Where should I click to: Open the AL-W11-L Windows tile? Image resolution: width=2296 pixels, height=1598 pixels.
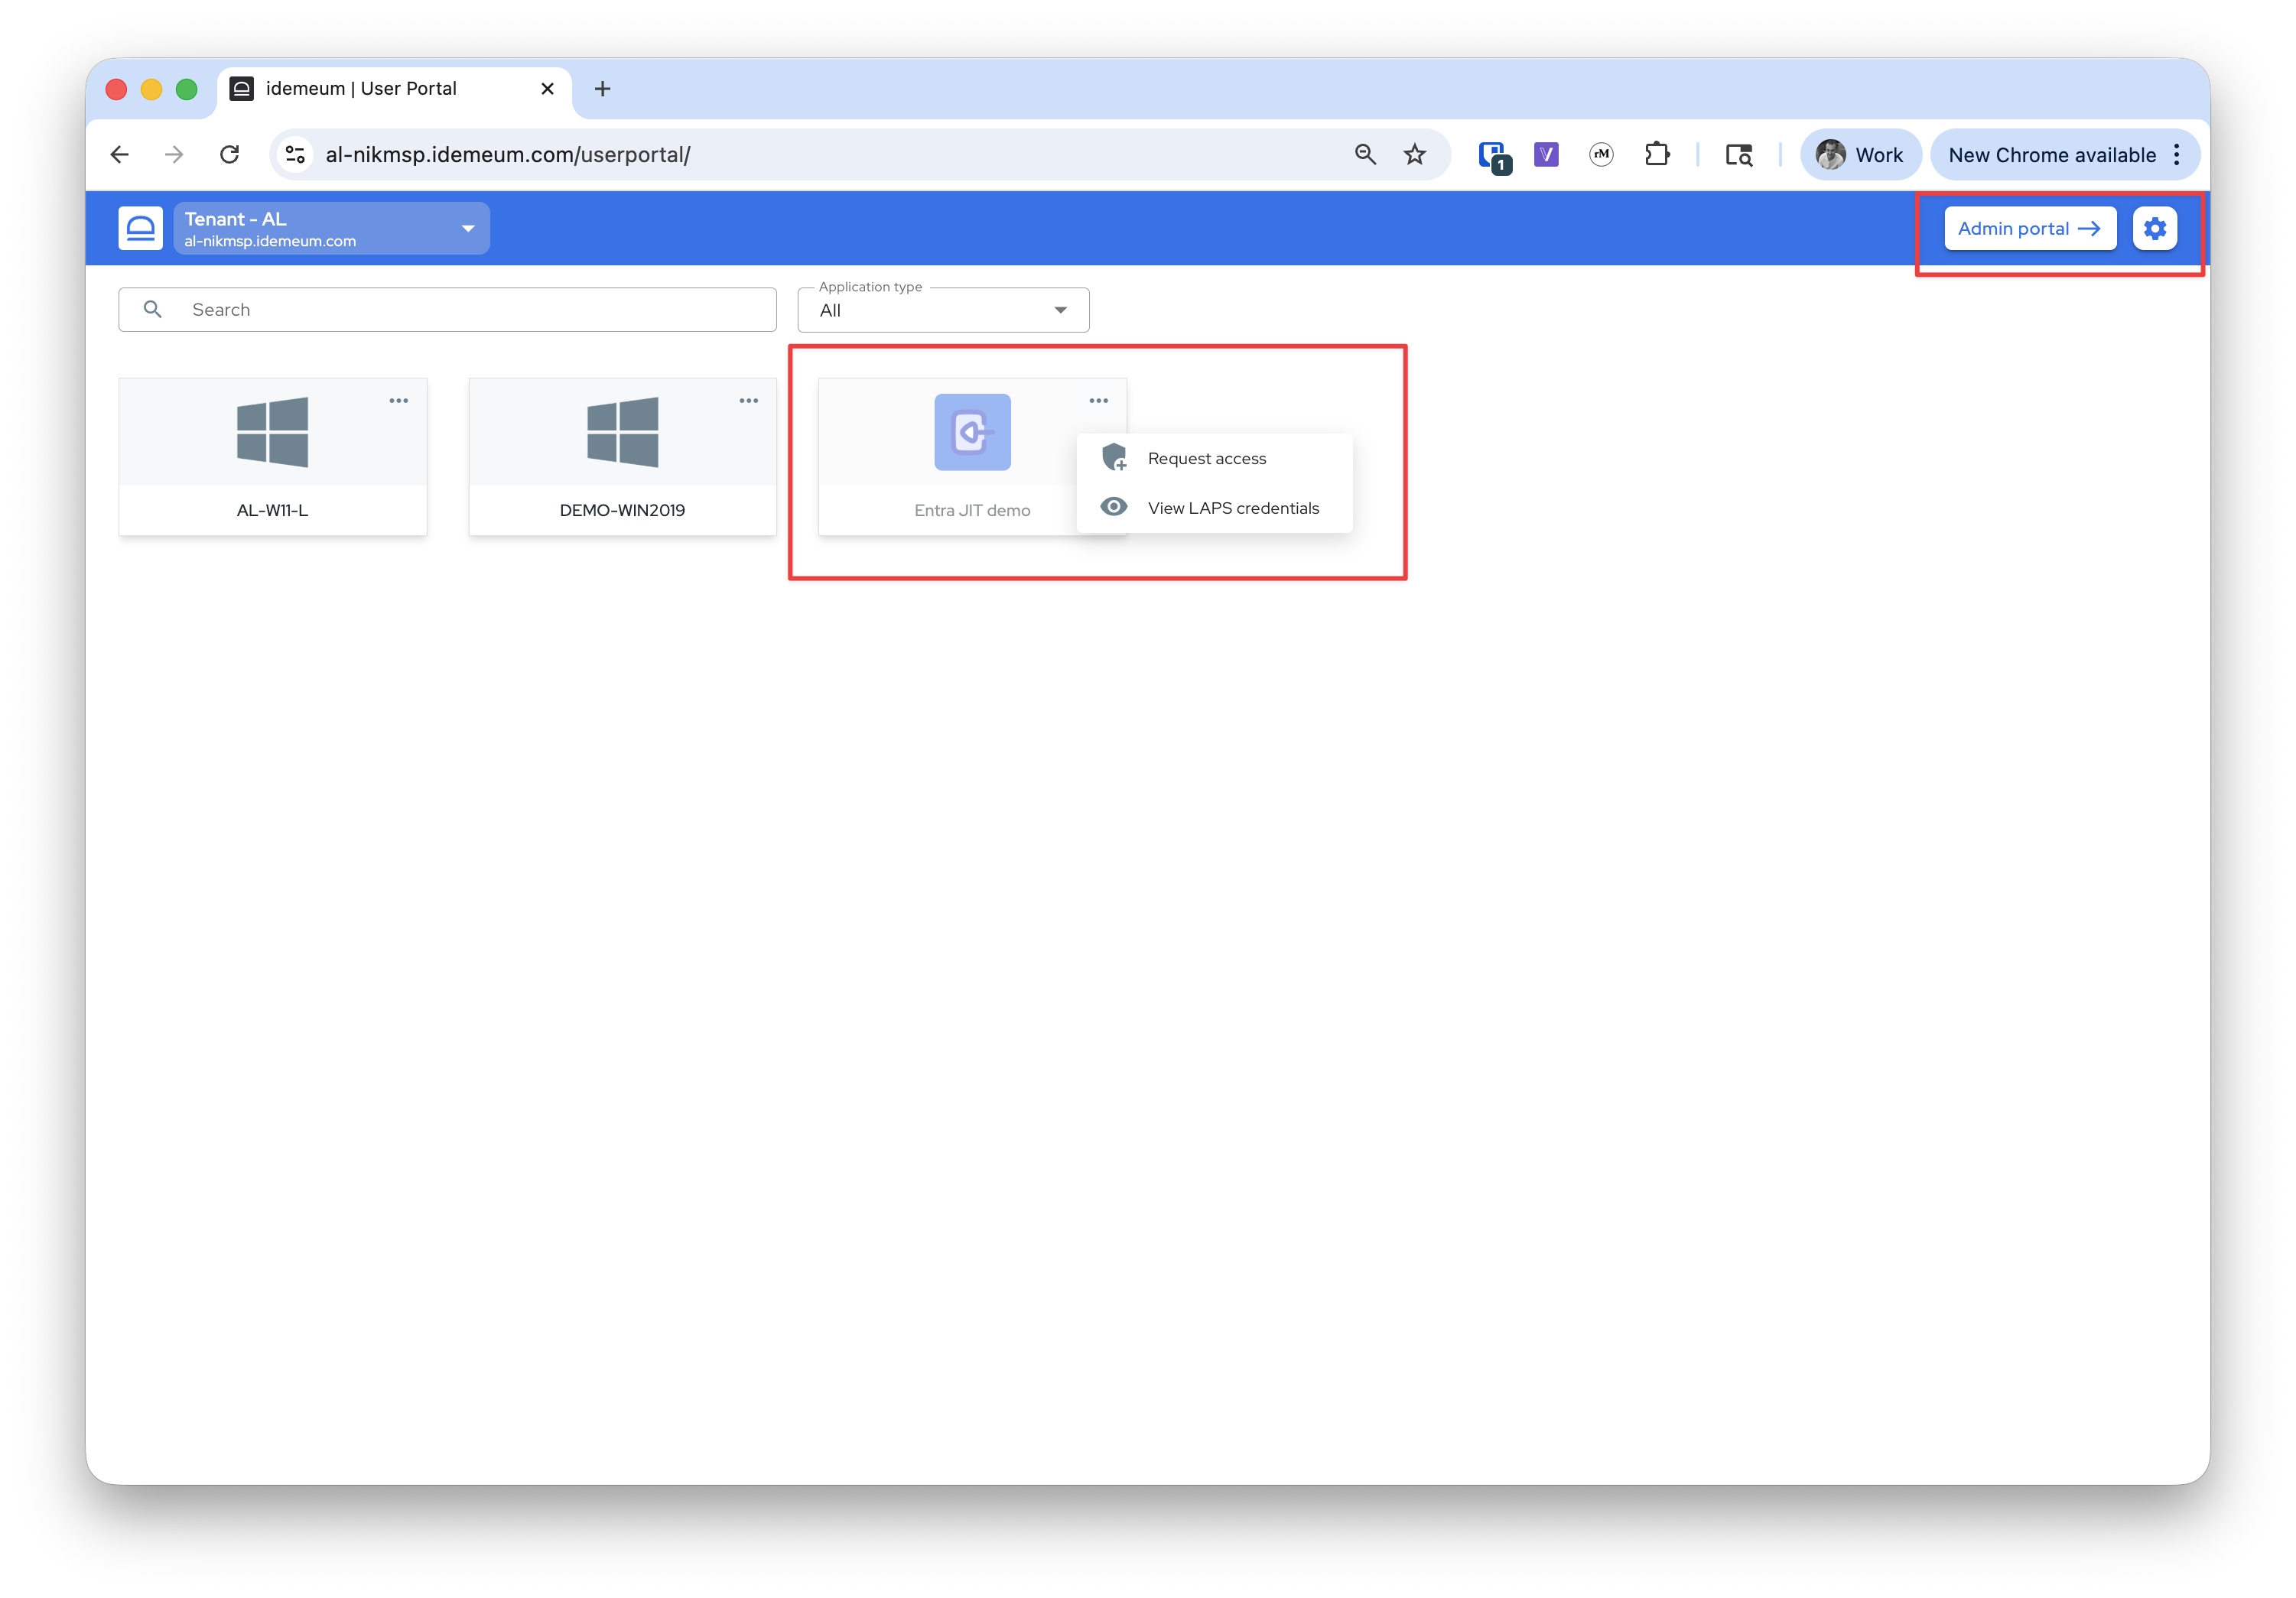[x=272, y=456]
